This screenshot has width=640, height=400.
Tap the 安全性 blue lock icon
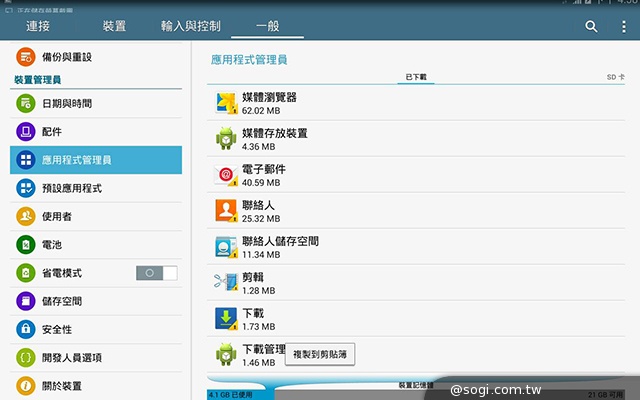click(26, 329)
